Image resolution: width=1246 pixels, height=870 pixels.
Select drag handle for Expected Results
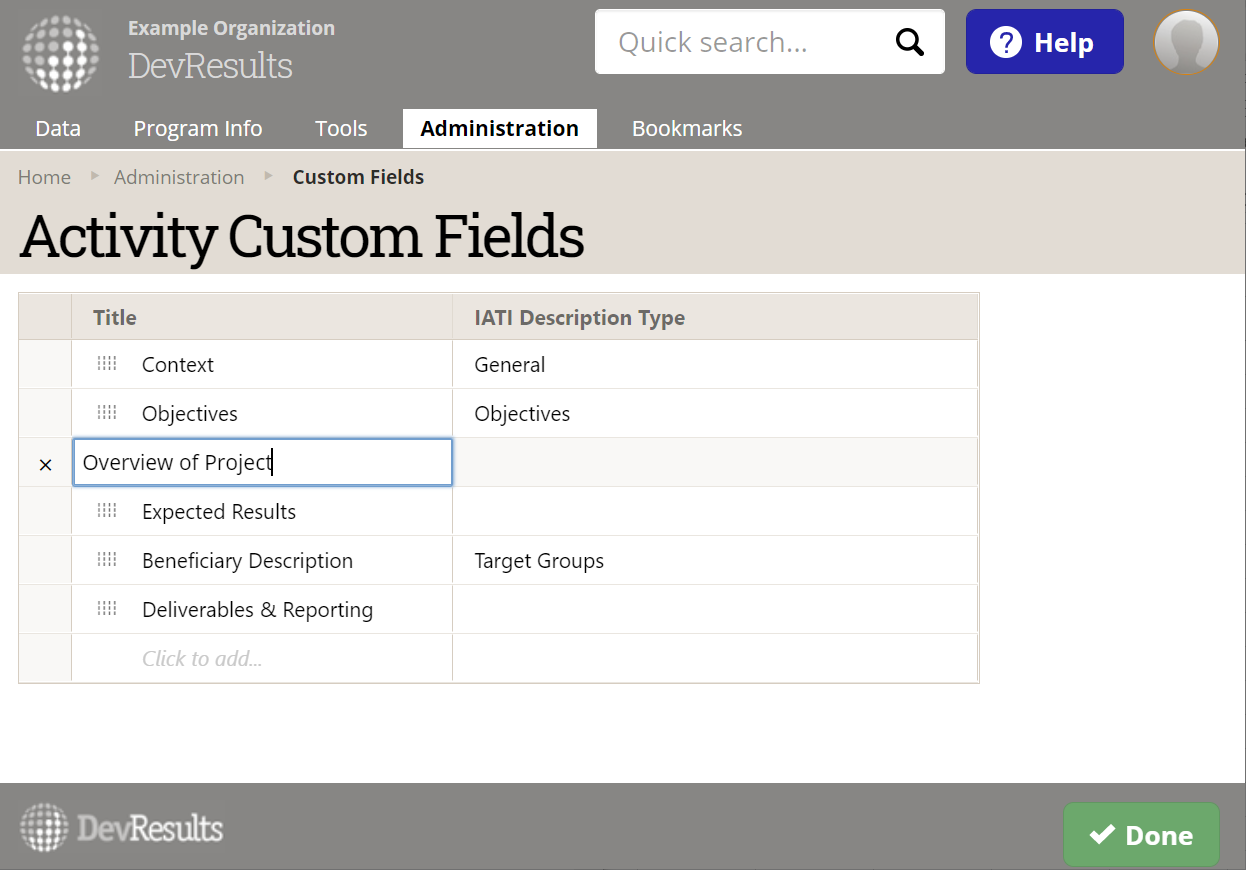[x=107, y=511]
